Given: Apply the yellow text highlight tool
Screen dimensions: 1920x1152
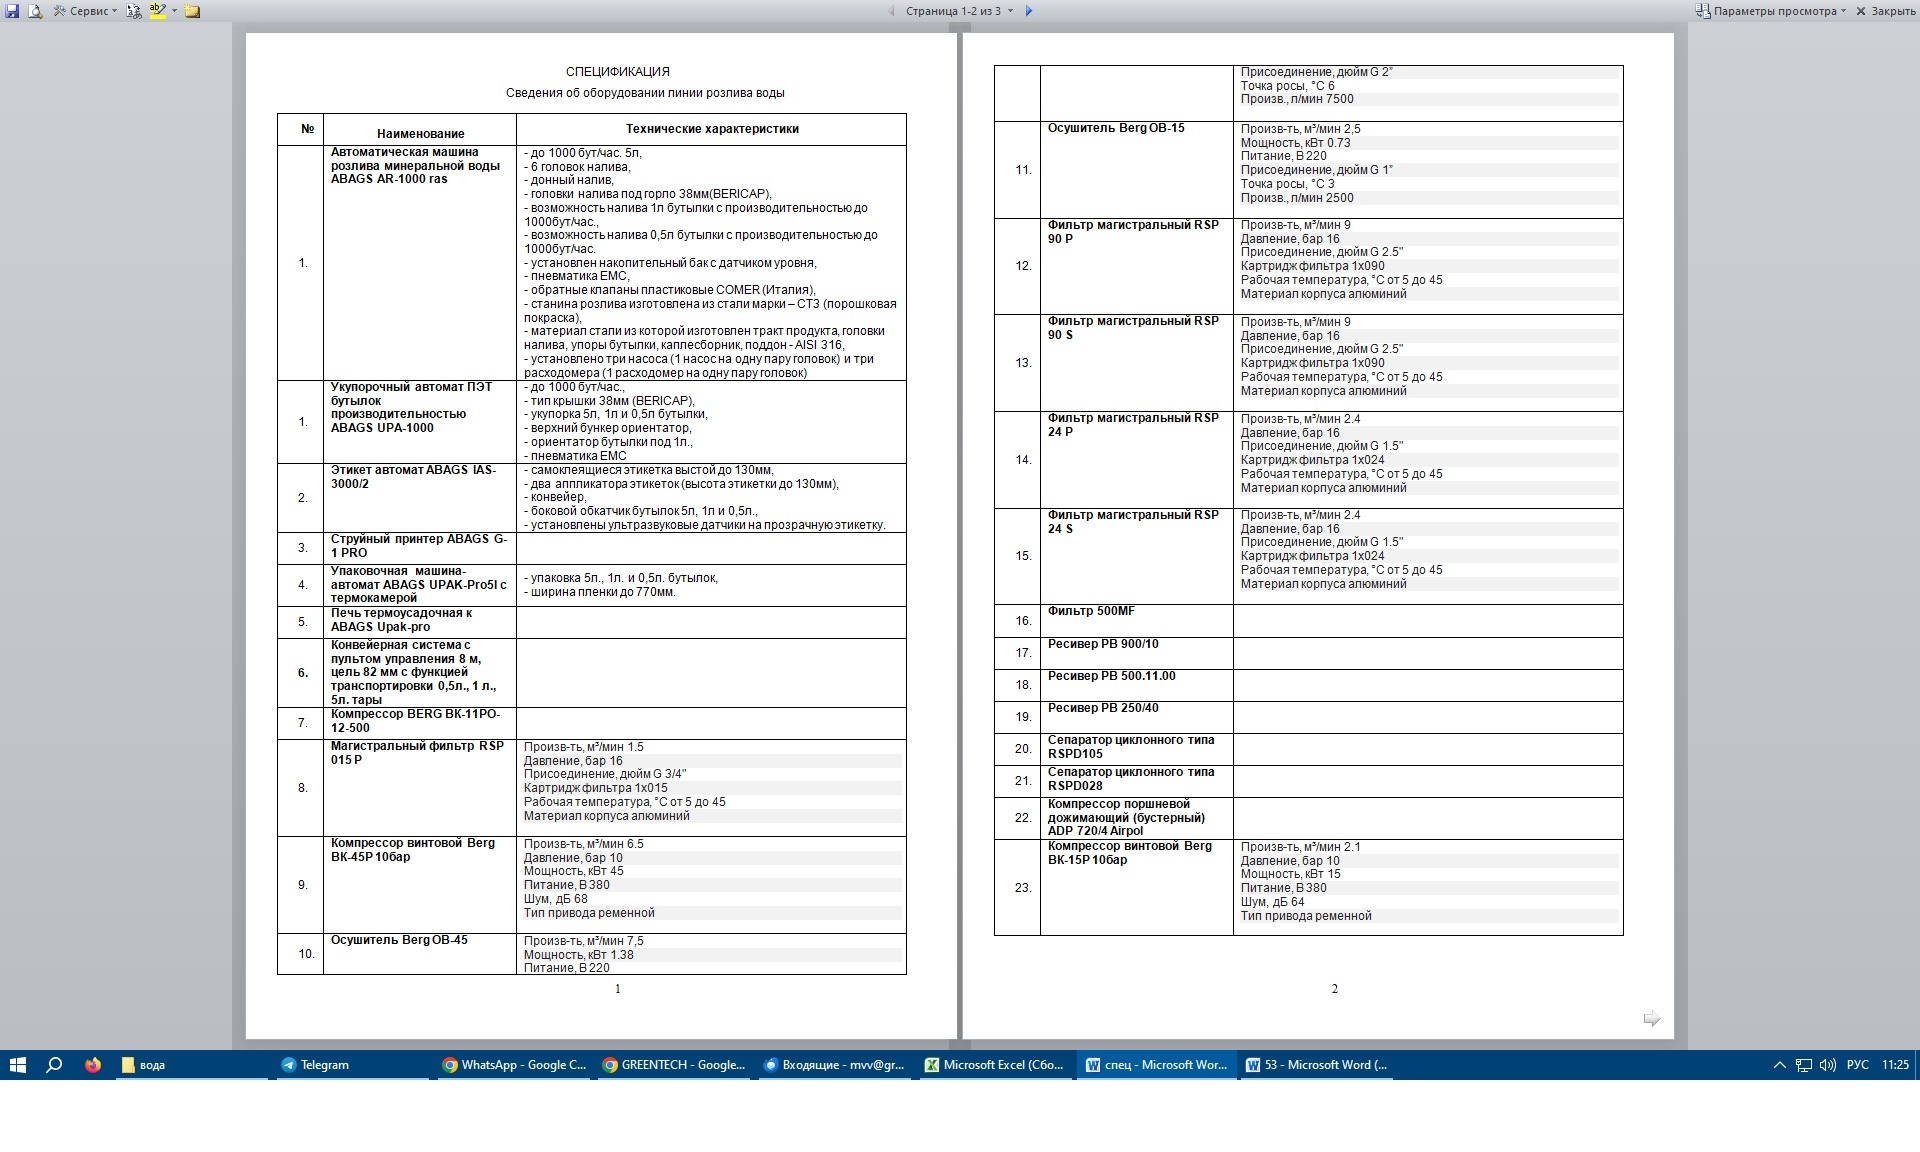Looking at the screenshot, I should click(x=158, y=11).
